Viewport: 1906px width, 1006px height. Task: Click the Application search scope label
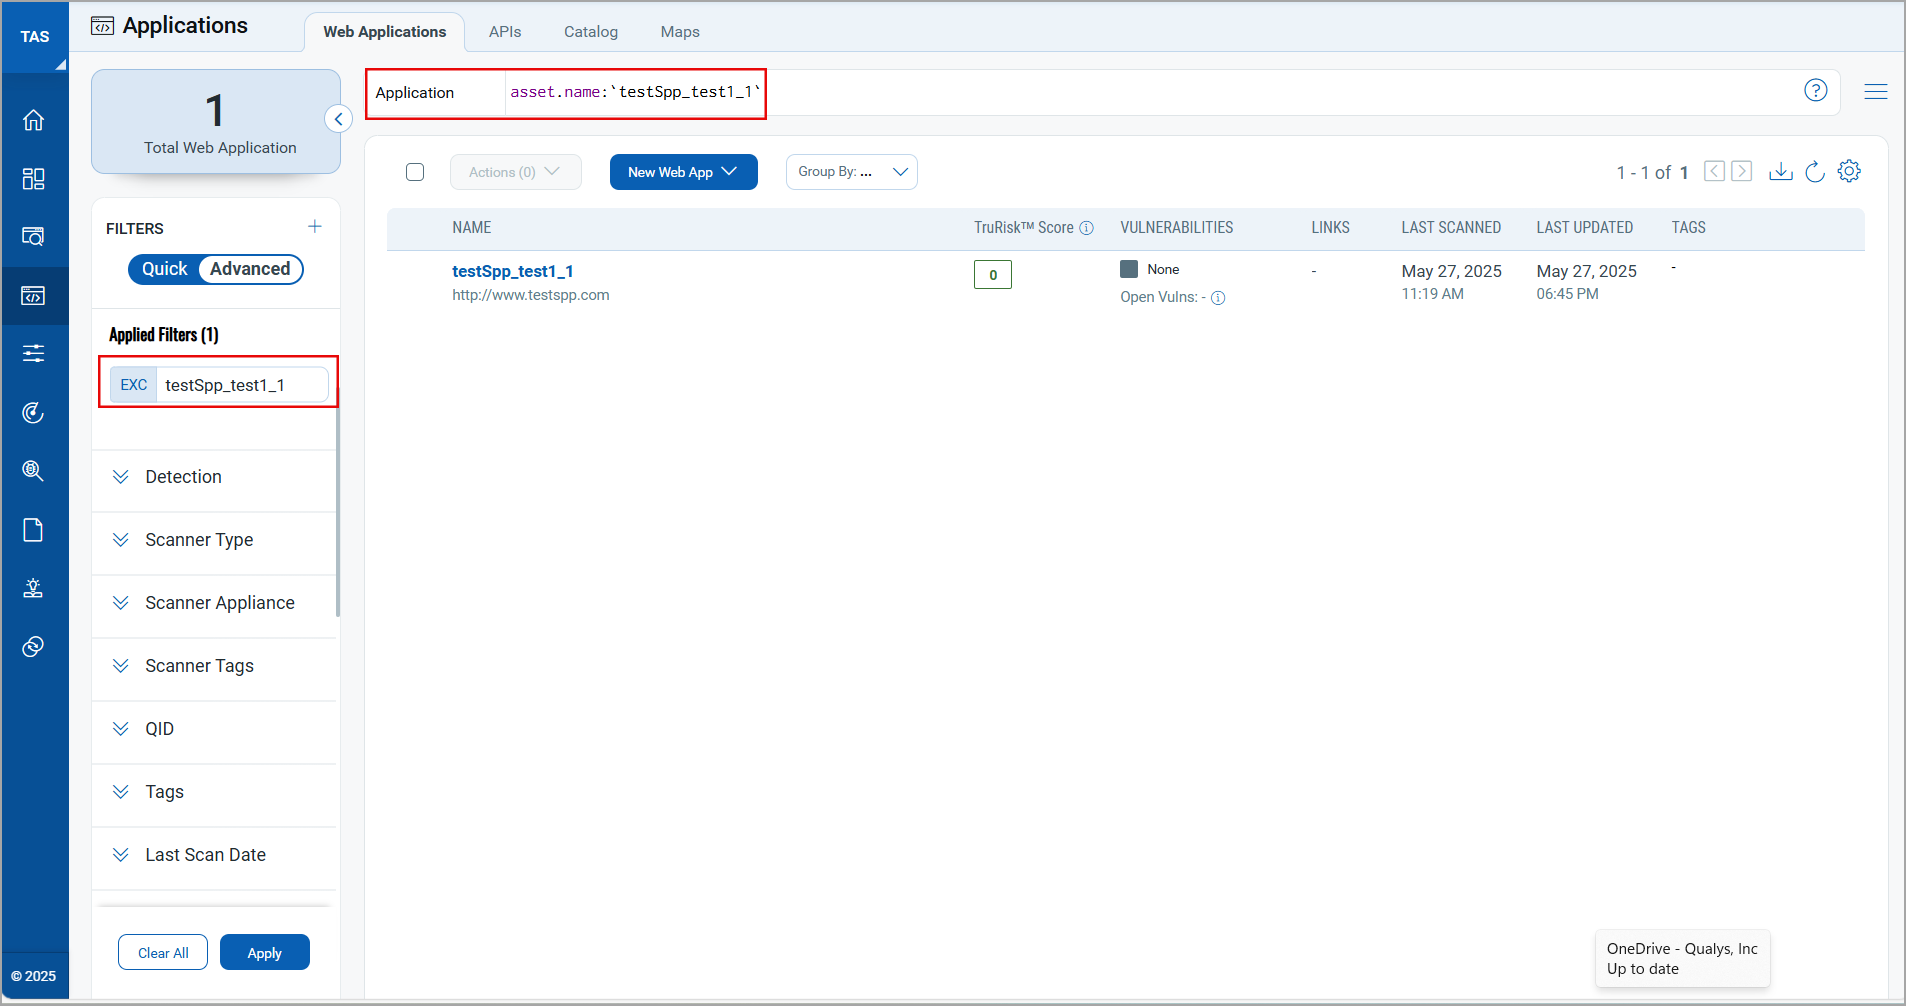415,93
